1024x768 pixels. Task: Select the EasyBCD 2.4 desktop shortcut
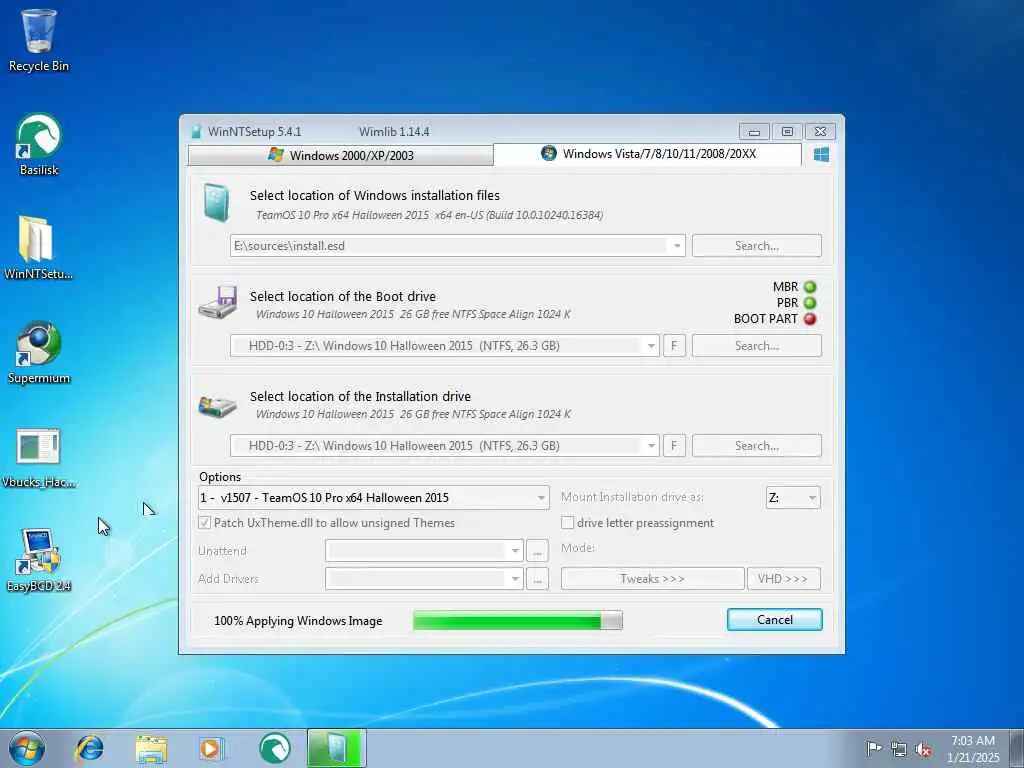point(39,560)
